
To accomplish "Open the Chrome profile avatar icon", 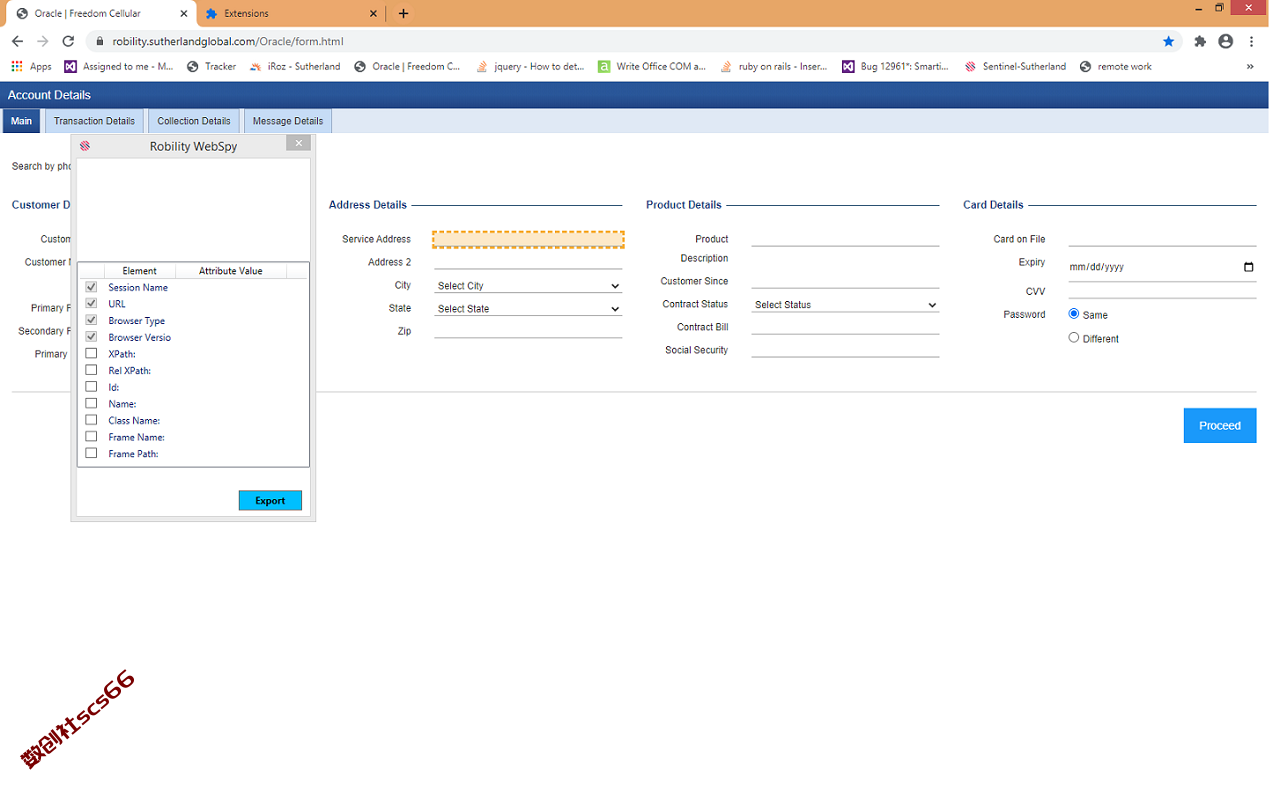I will 1226,41.
